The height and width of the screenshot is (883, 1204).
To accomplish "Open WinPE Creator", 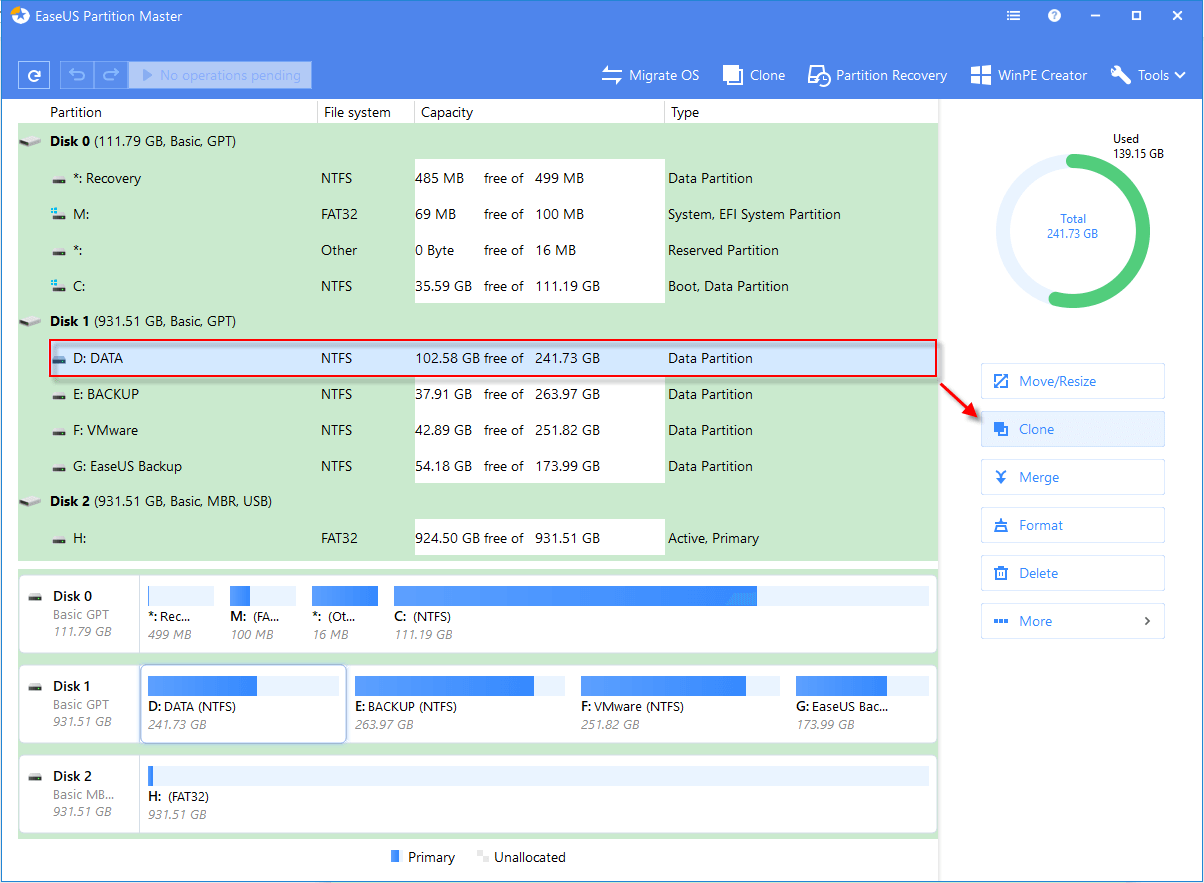I will coord(1028,75).
